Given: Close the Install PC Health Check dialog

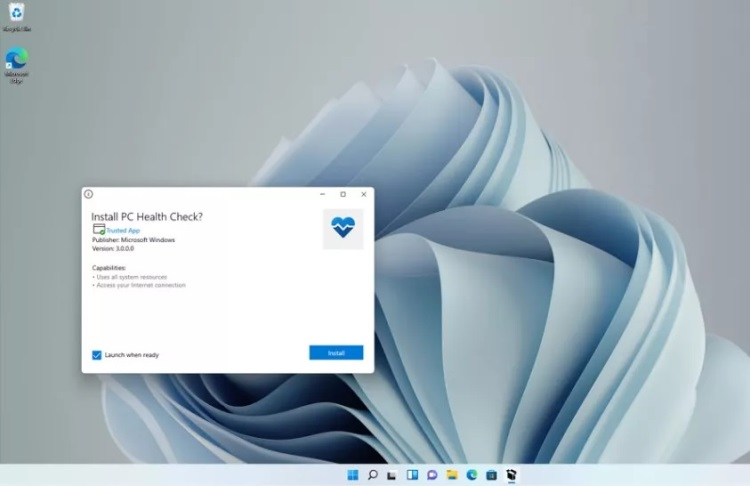Looking at the screenshot, I should click(364, 194).
